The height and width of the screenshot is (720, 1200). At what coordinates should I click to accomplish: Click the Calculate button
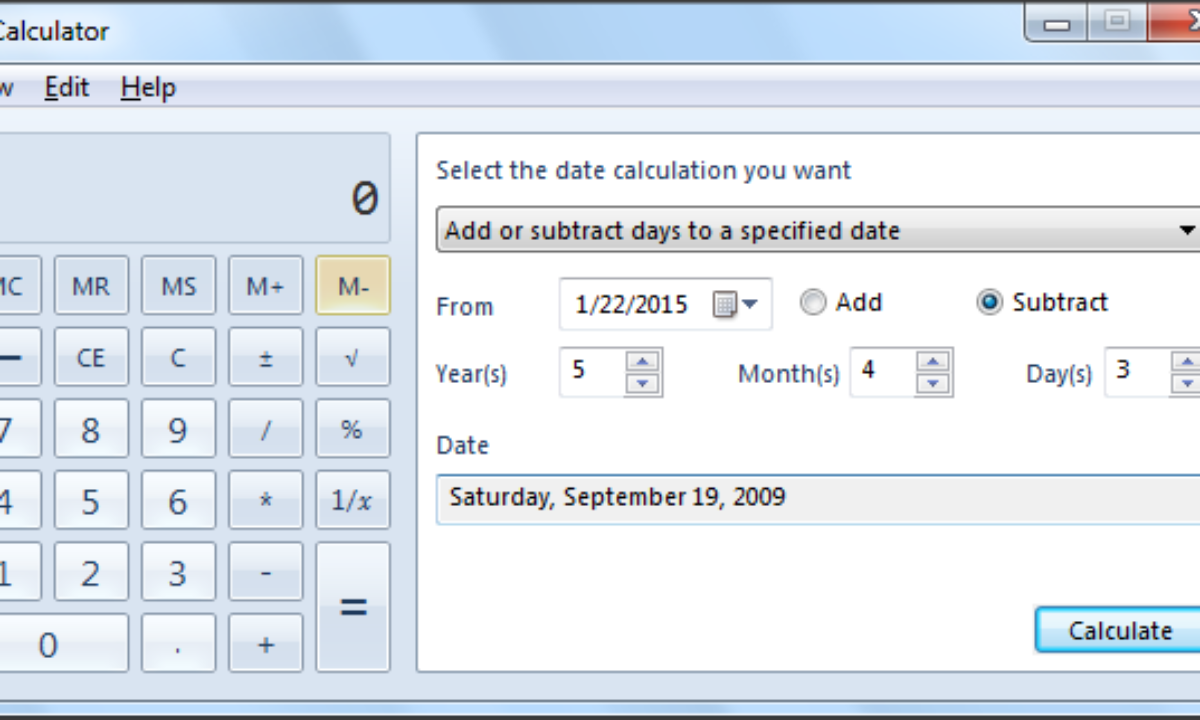tap(1119, 631)
